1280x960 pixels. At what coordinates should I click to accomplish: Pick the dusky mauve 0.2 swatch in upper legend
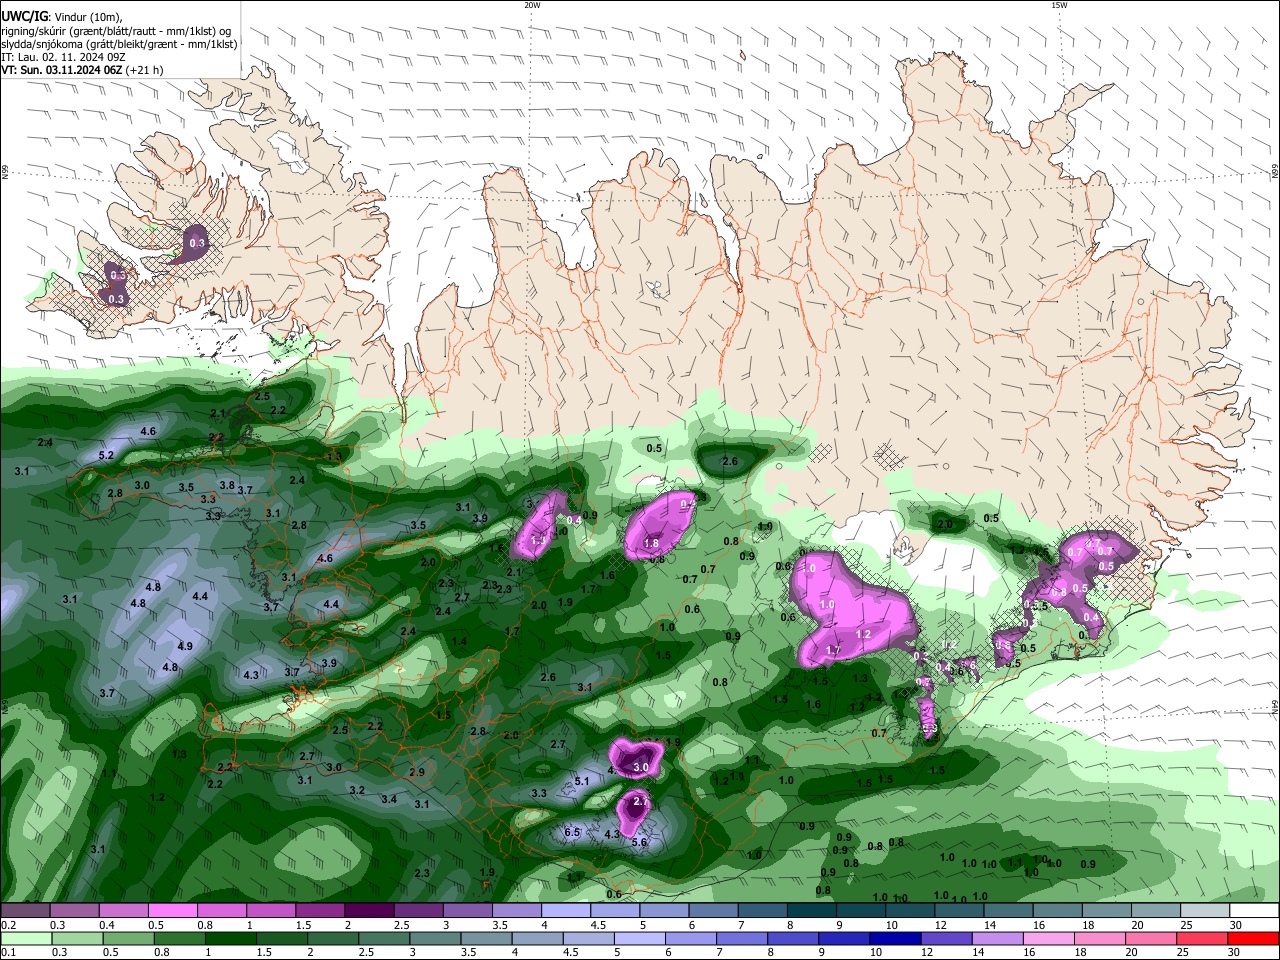[x=25, y=911]
